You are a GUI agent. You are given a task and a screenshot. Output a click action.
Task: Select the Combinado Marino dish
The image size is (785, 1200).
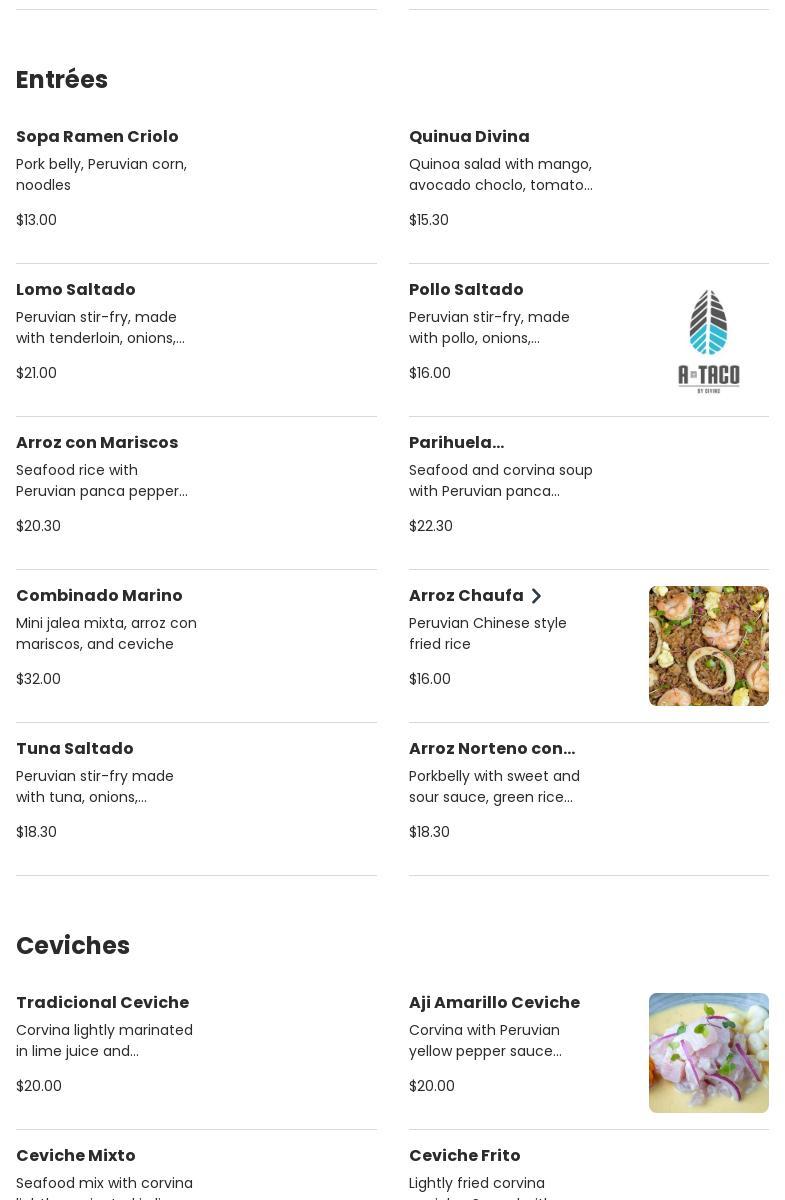(99, 596)
